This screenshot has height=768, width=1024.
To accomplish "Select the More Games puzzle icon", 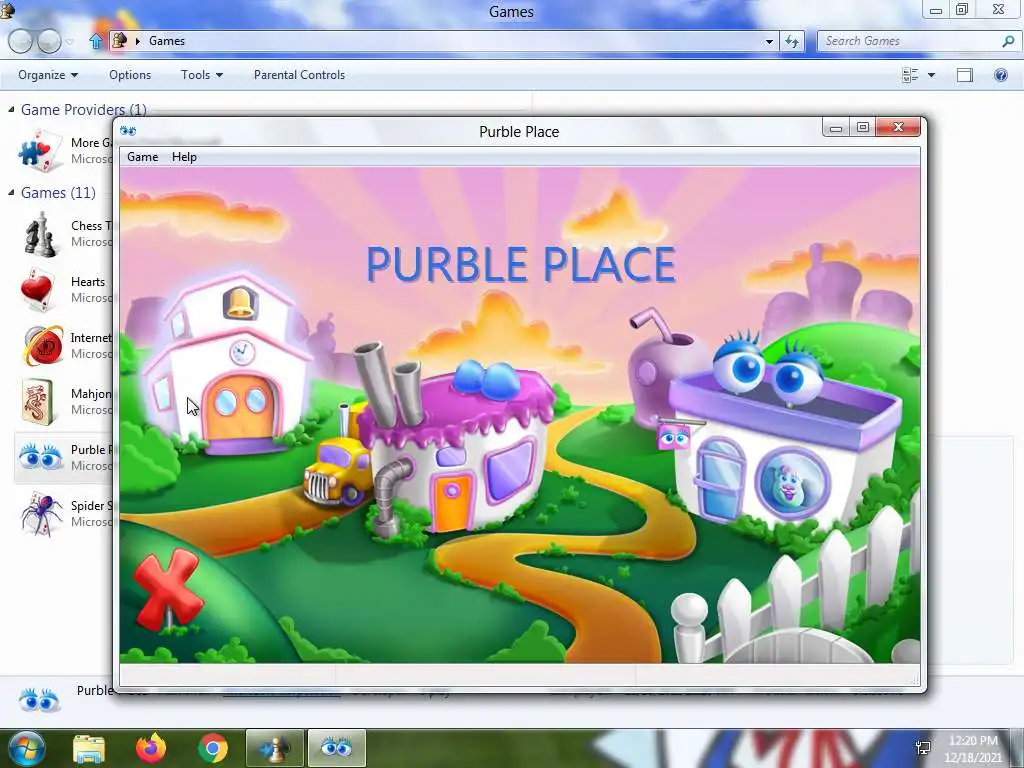I will [x=41, y=151].
